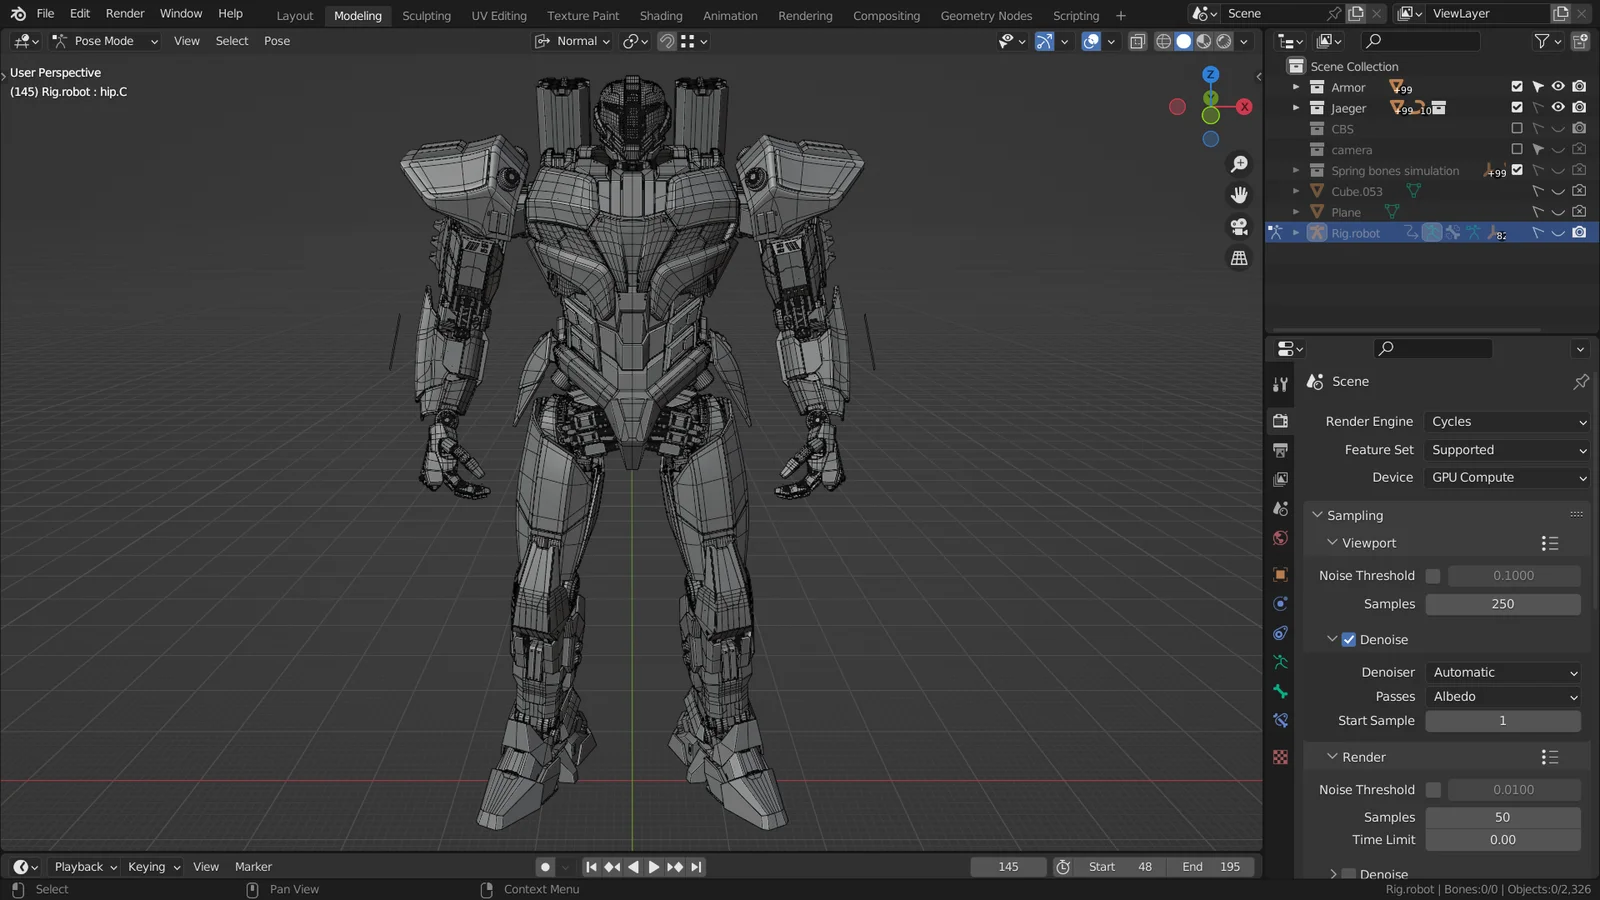Image resolution: width=1600 pixels, height=900 pixels.
Task: Toggle X-Ray shading in the viewport header
Action: point(1138,41)
